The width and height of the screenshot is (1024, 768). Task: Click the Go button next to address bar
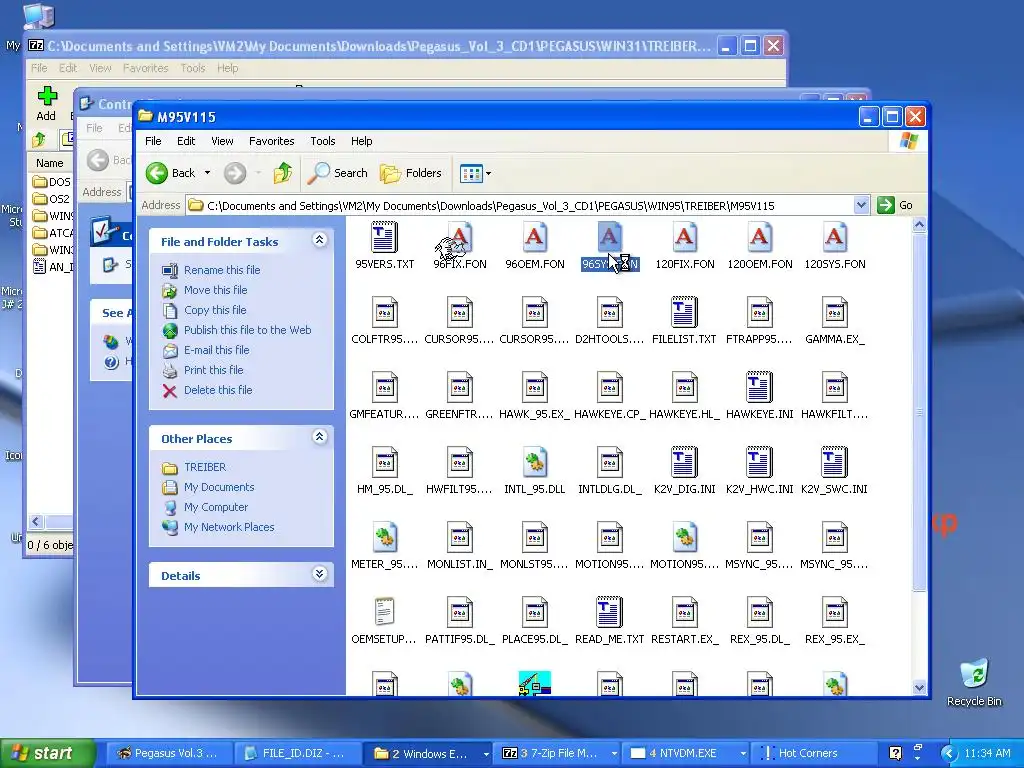coord(895,205)
